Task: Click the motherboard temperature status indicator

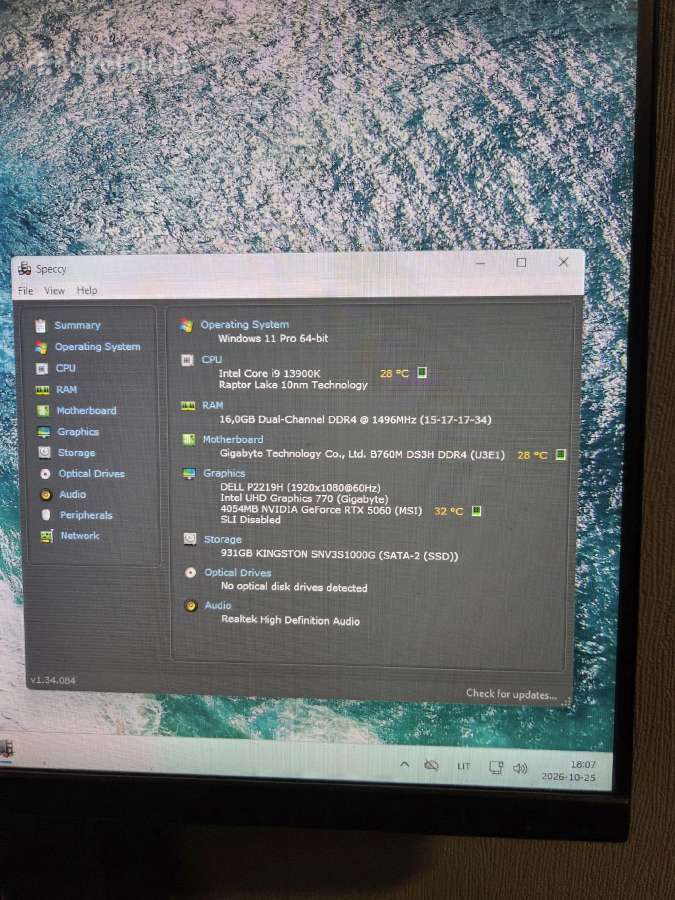Action: pos(561,455)
